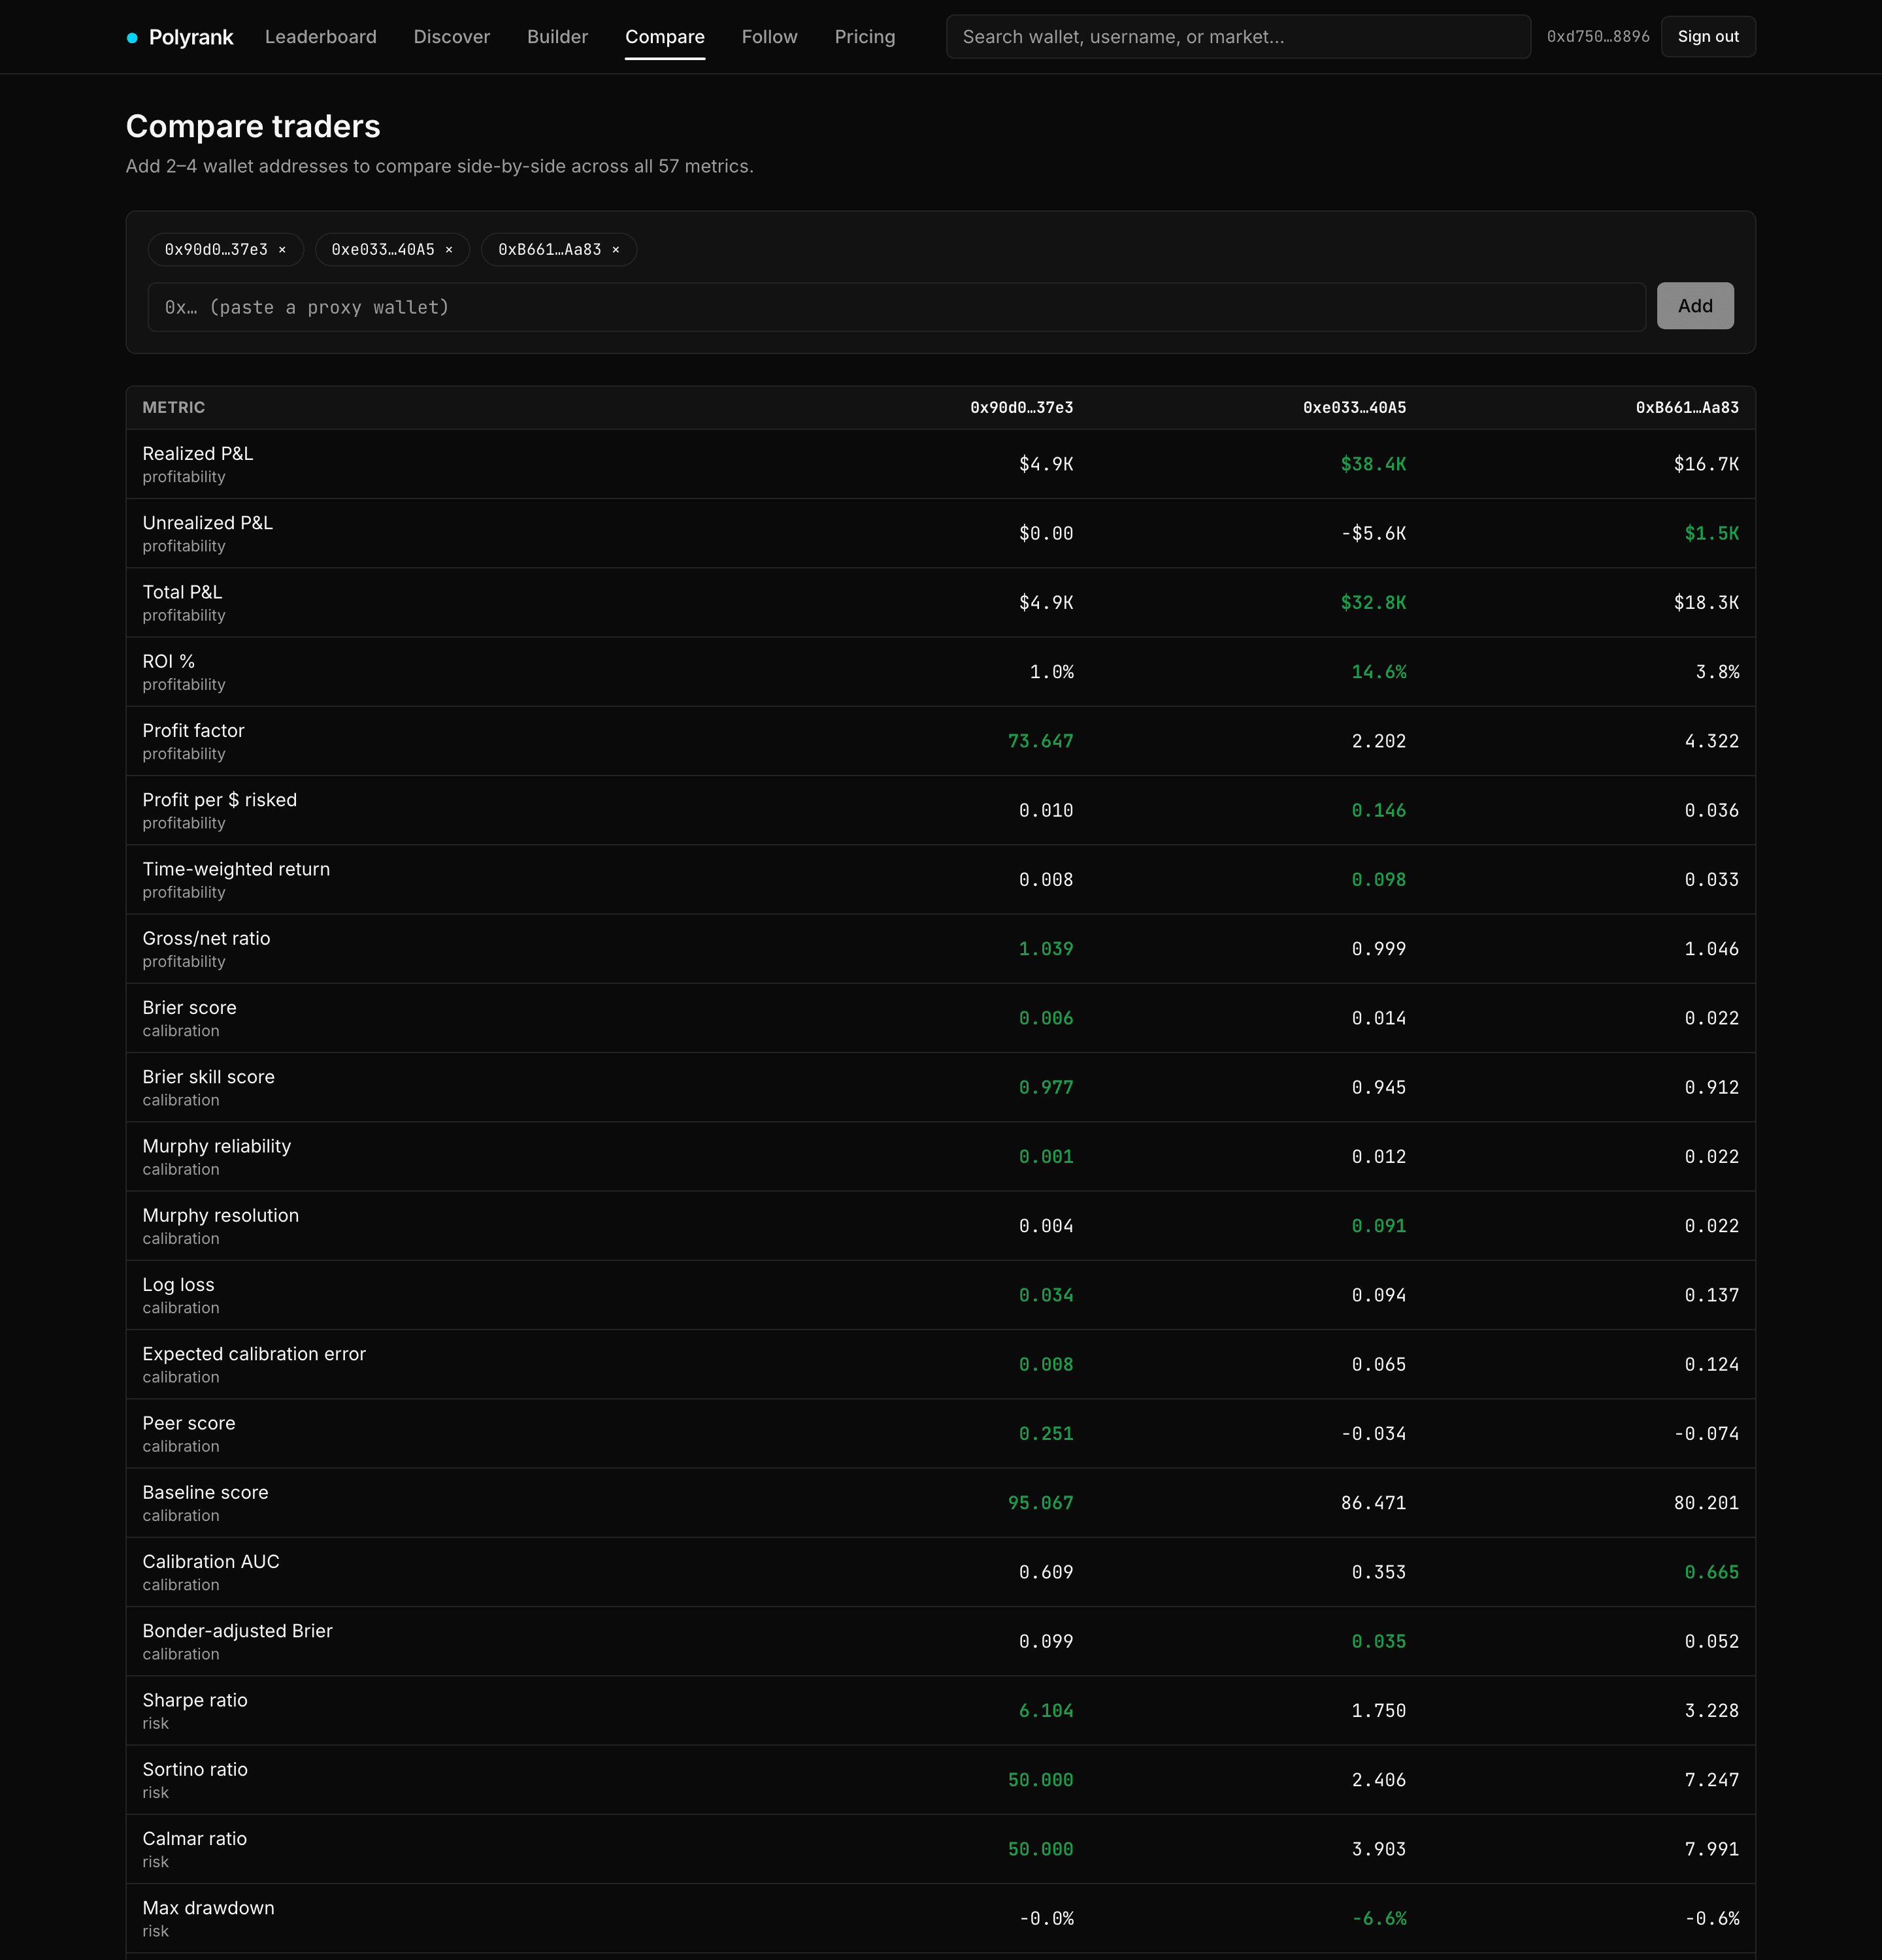This screenshot has height=1960, width=1882.
Task: Click the $38.4K realized P&L value
Action: pos(1373,464)
